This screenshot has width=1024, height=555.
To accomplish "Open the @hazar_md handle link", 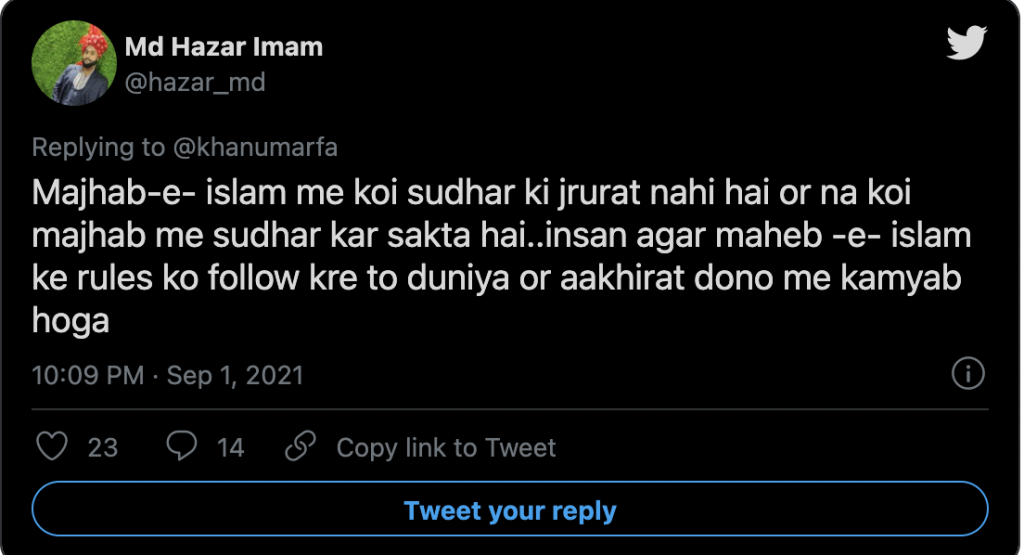I will click(x=195, y=82).
